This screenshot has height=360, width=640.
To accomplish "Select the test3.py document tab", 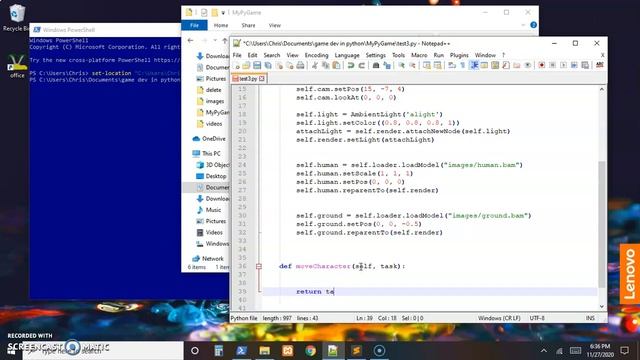I will click(x=248, y=78).
